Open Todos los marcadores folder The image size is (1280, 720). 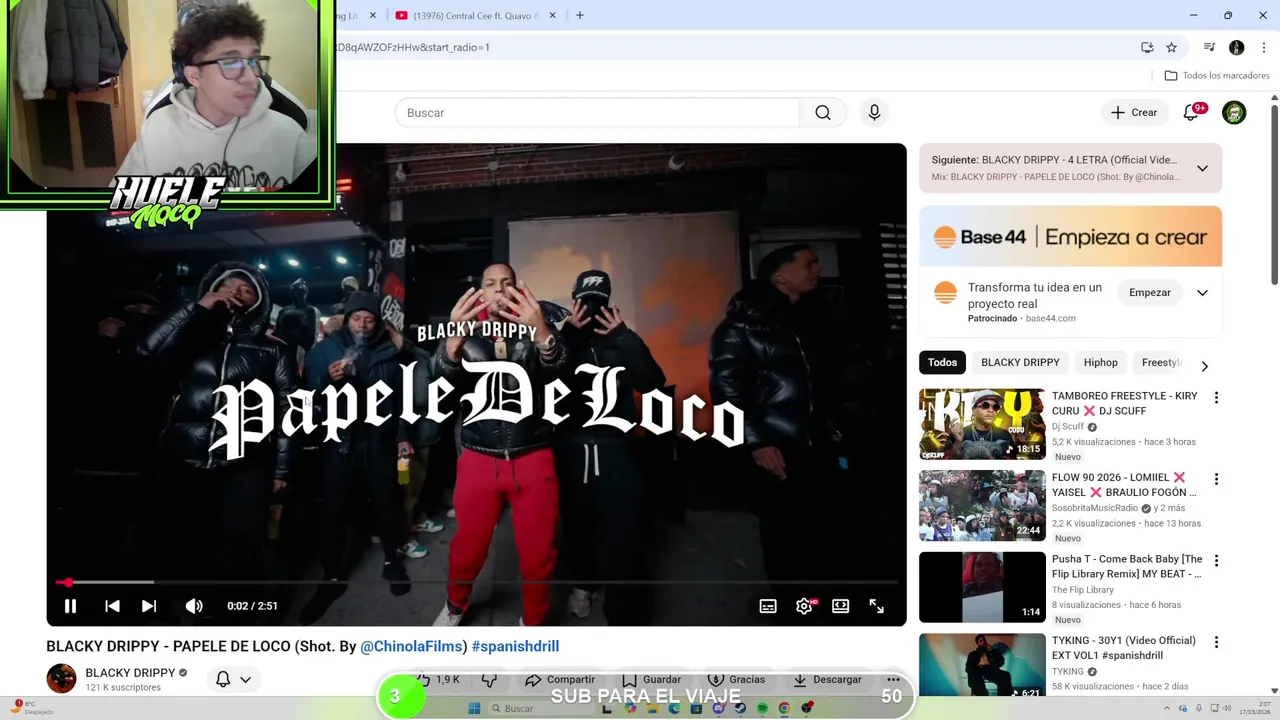(1217, 76)
